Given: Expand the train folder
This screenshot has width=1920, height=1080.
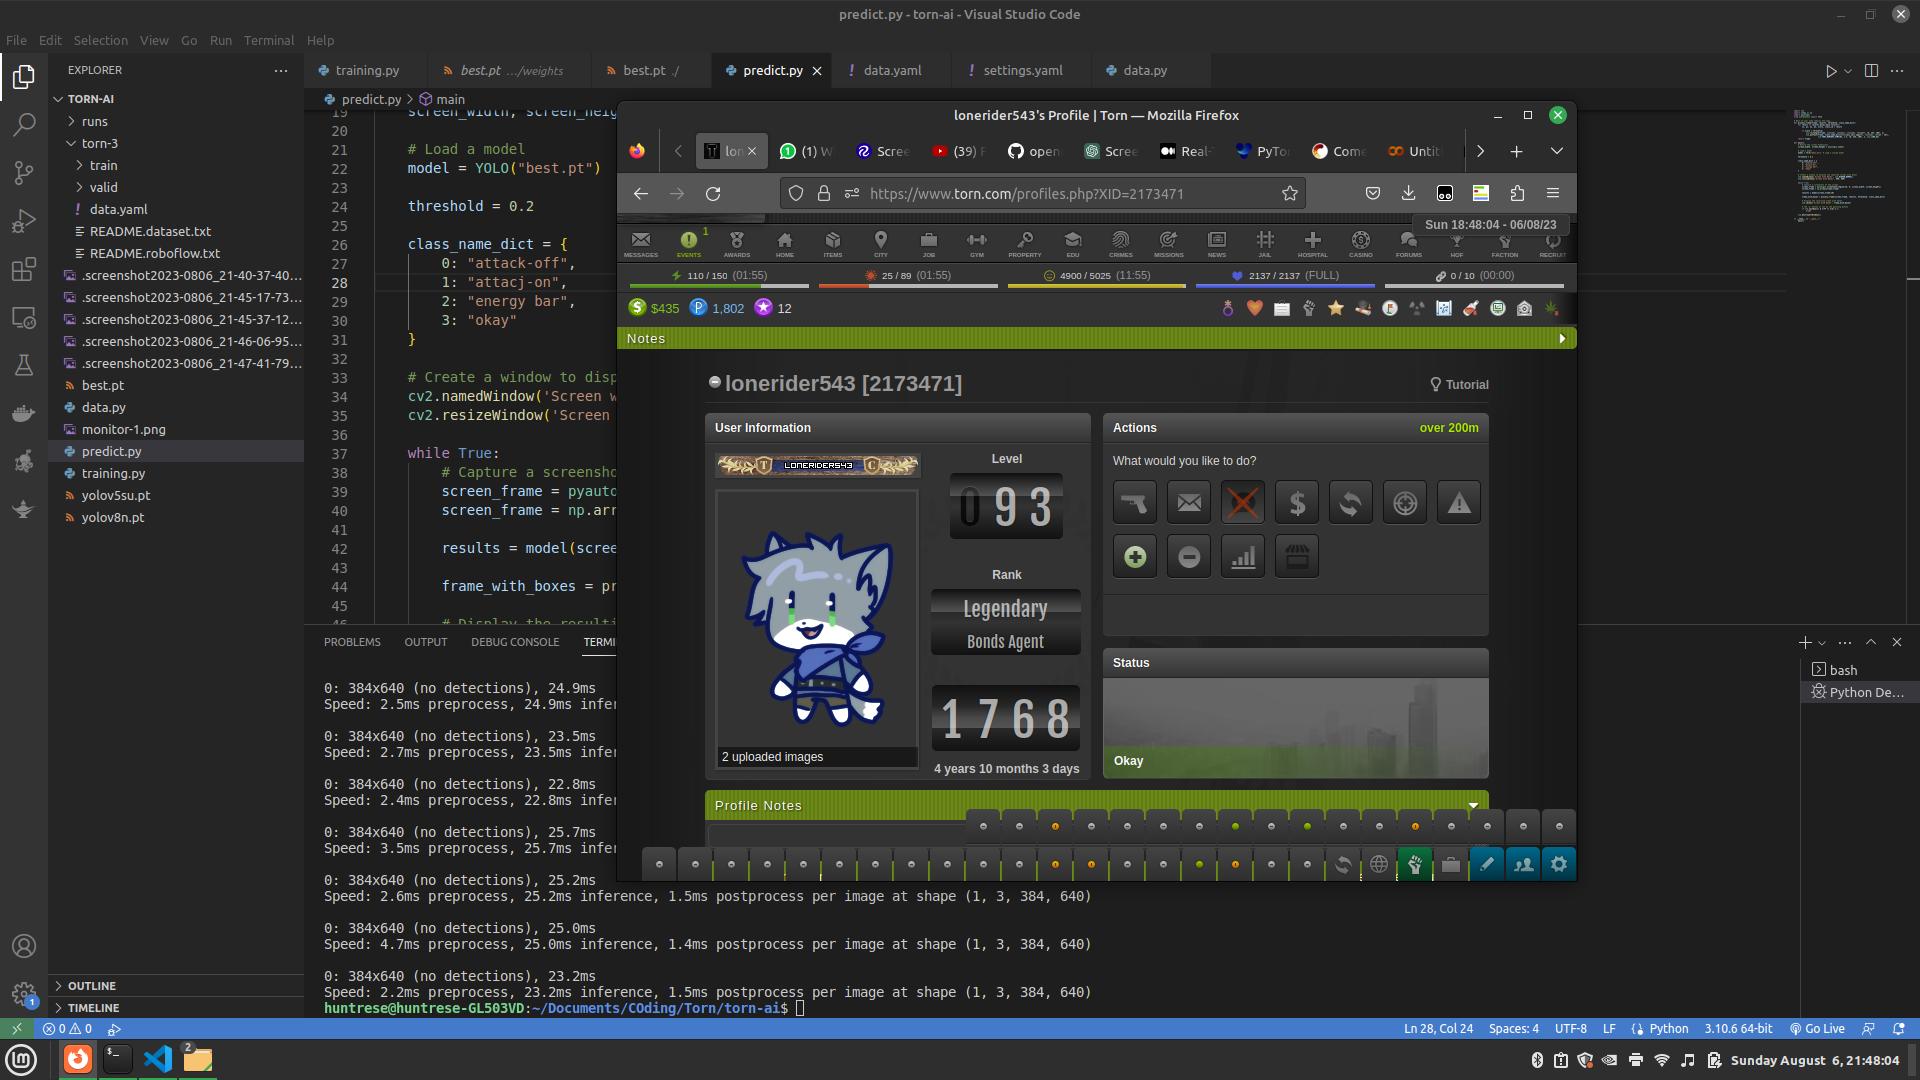Looking at the screenshot, I should pyautogui.click(x=103, y=165).
